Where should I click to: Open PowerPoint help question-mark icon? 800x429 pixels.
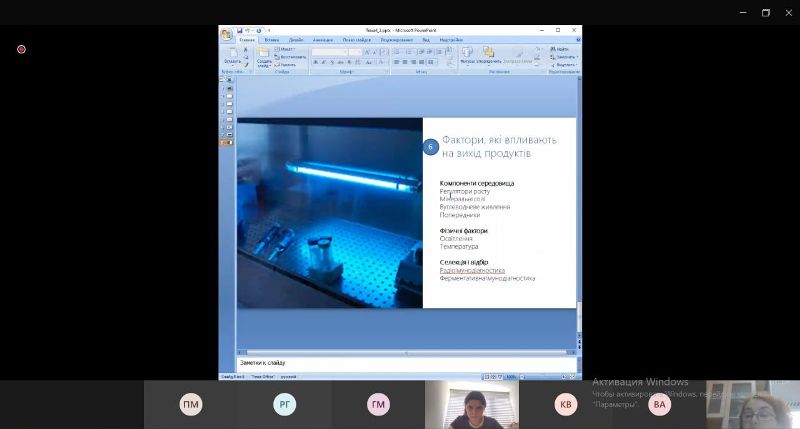(578, 39)
